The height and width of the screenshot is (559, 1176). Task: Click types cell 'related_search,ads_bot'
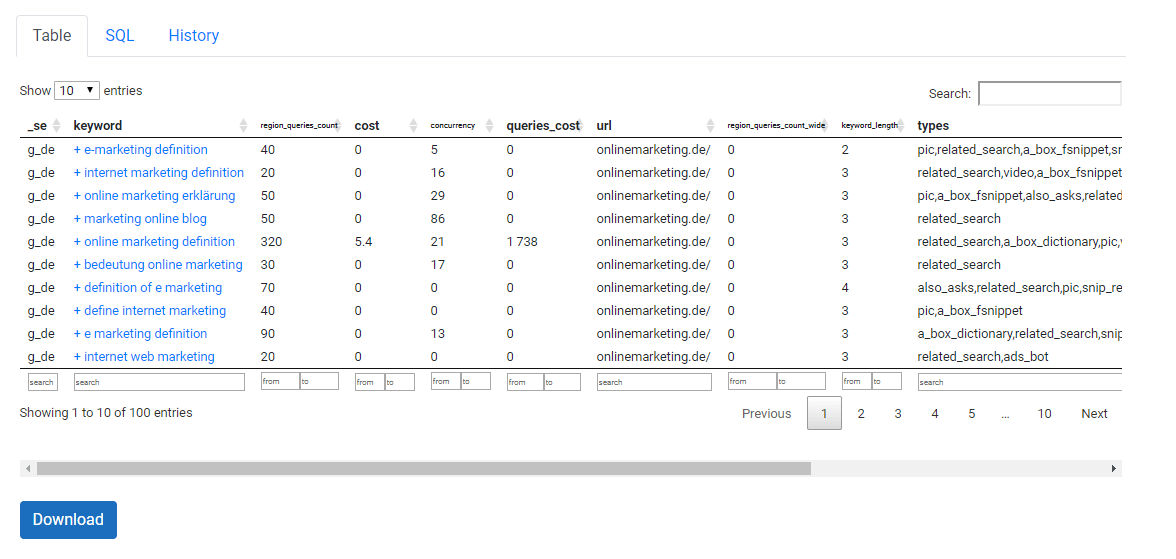pos(982,356)
